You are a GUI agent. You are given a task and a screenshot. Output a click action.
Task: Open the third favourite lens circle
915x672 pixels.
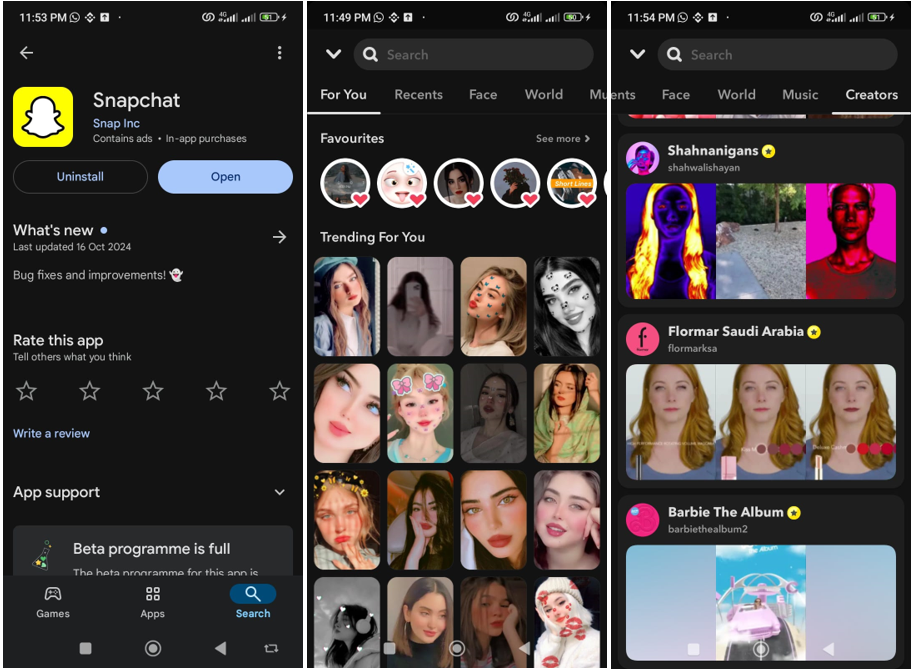click(459, 183)
